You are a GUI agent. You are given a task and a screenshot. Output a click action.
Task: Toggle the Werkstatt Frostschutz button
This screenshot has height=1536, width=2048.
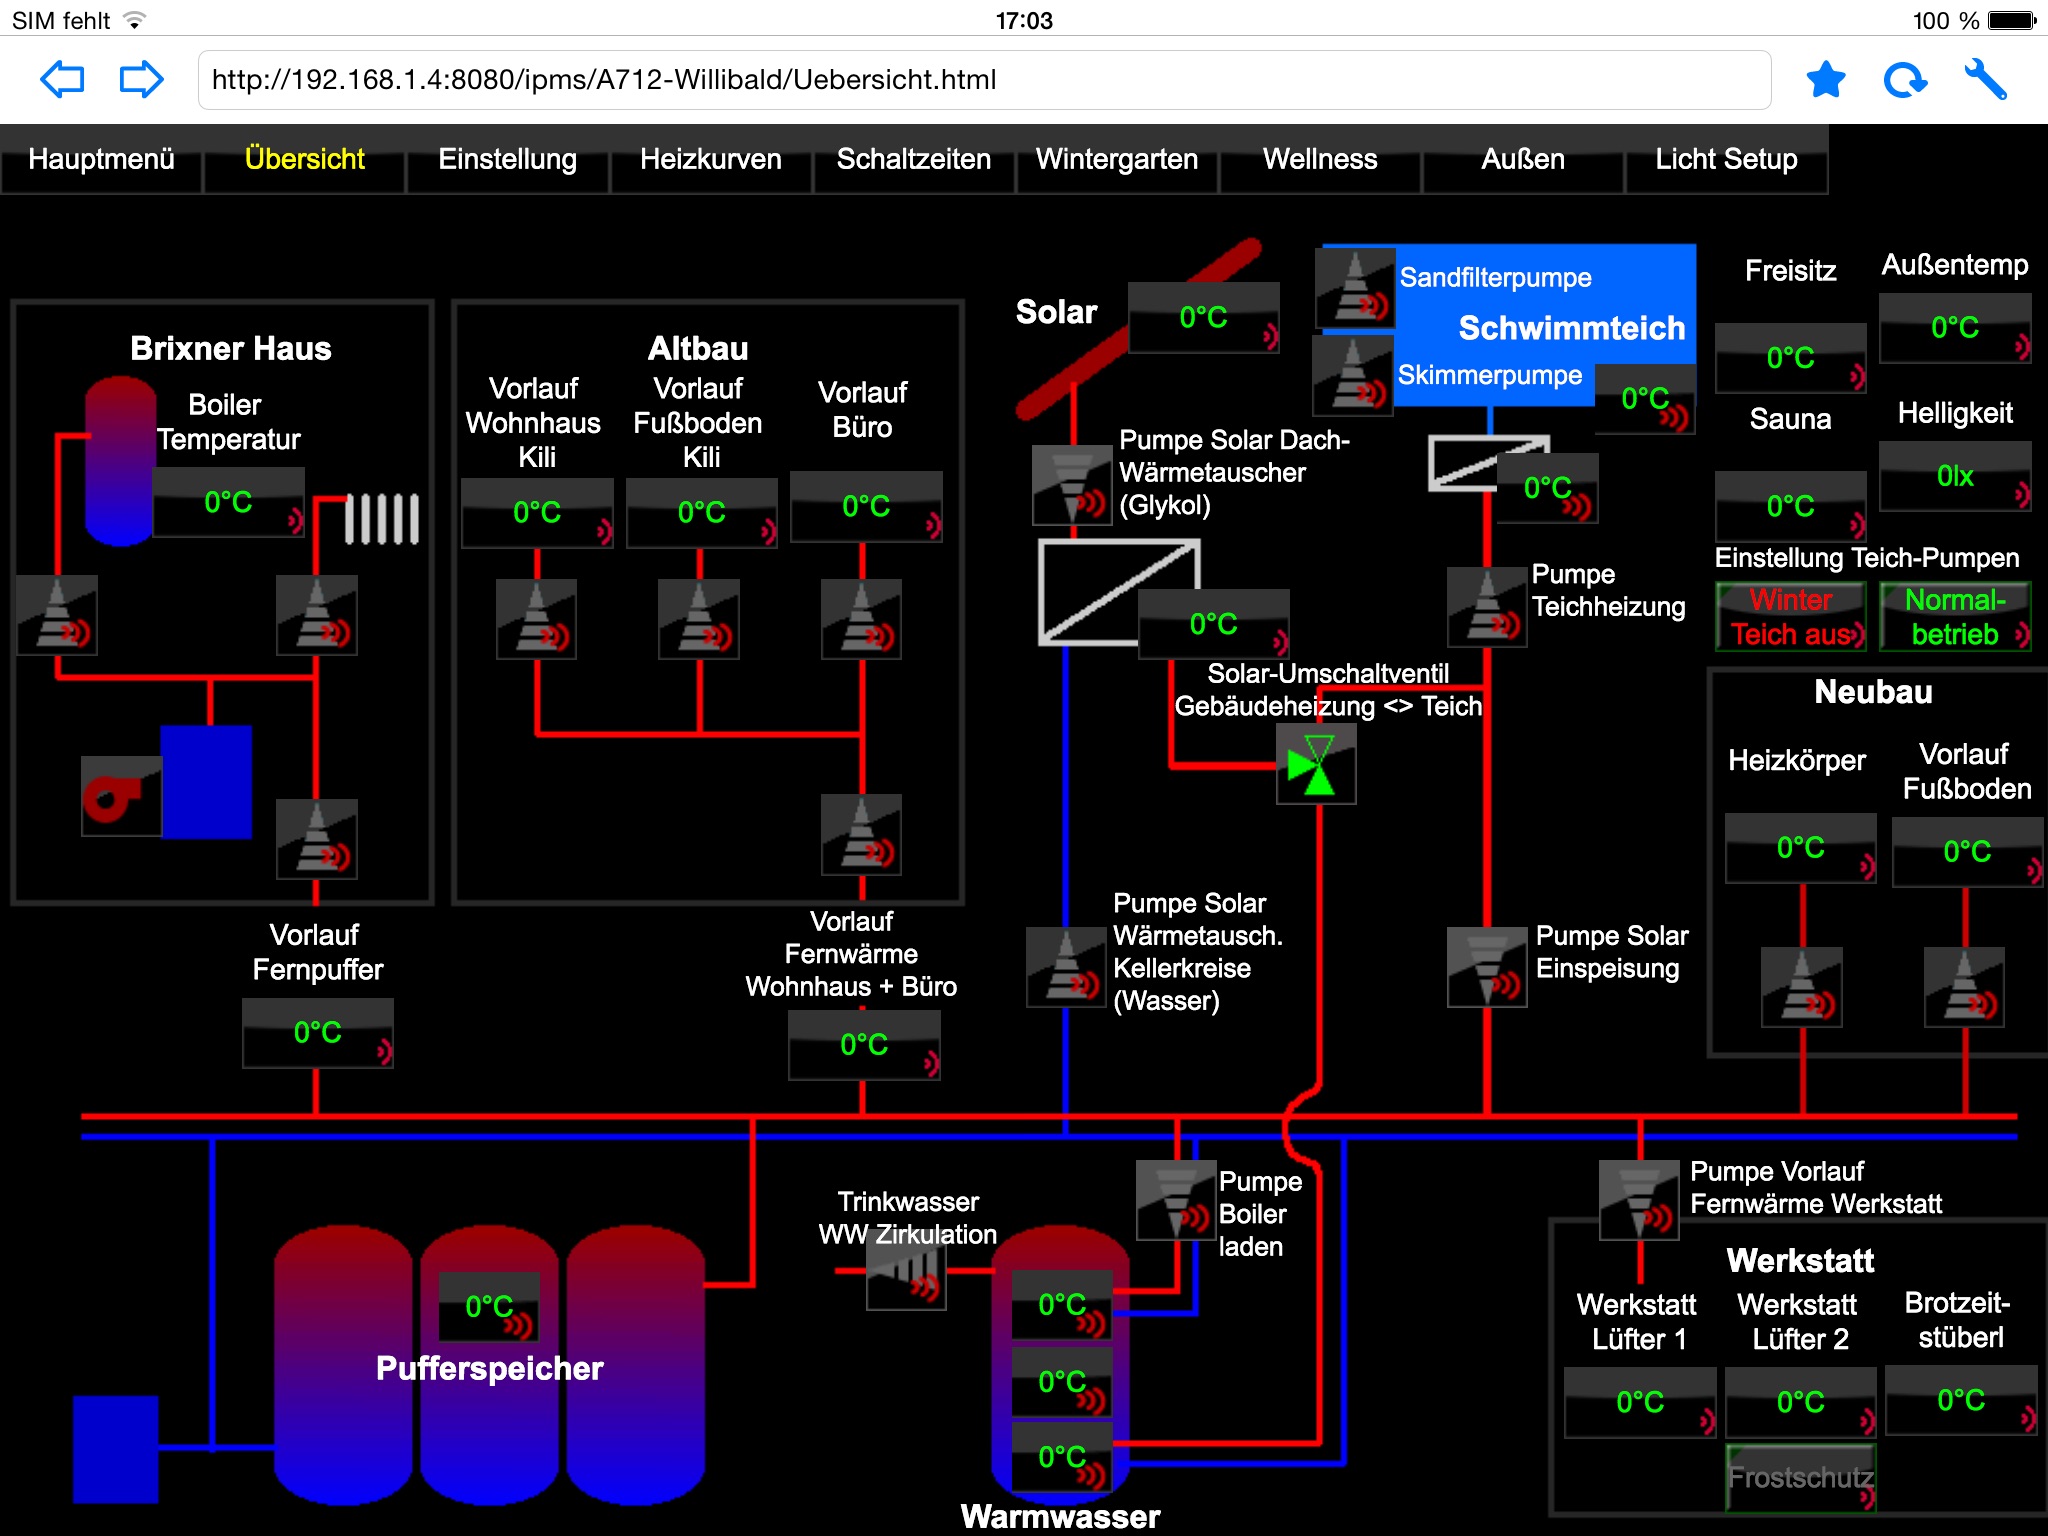tap(1800, 1478)
